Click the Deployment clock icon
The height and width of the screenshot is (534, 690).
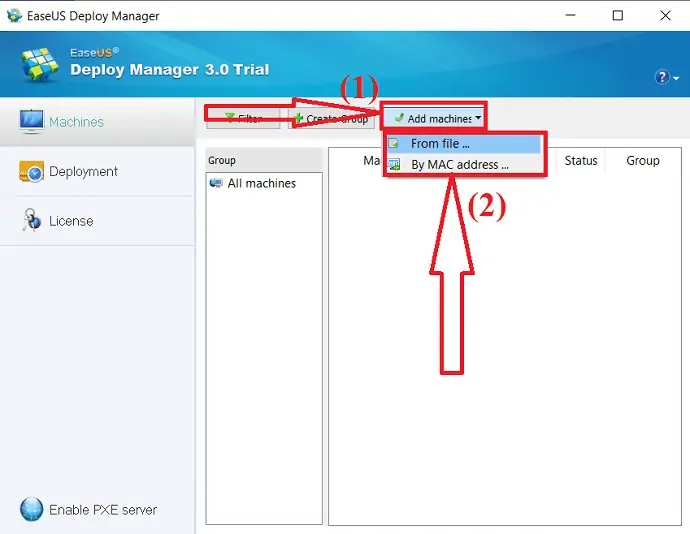31,171
